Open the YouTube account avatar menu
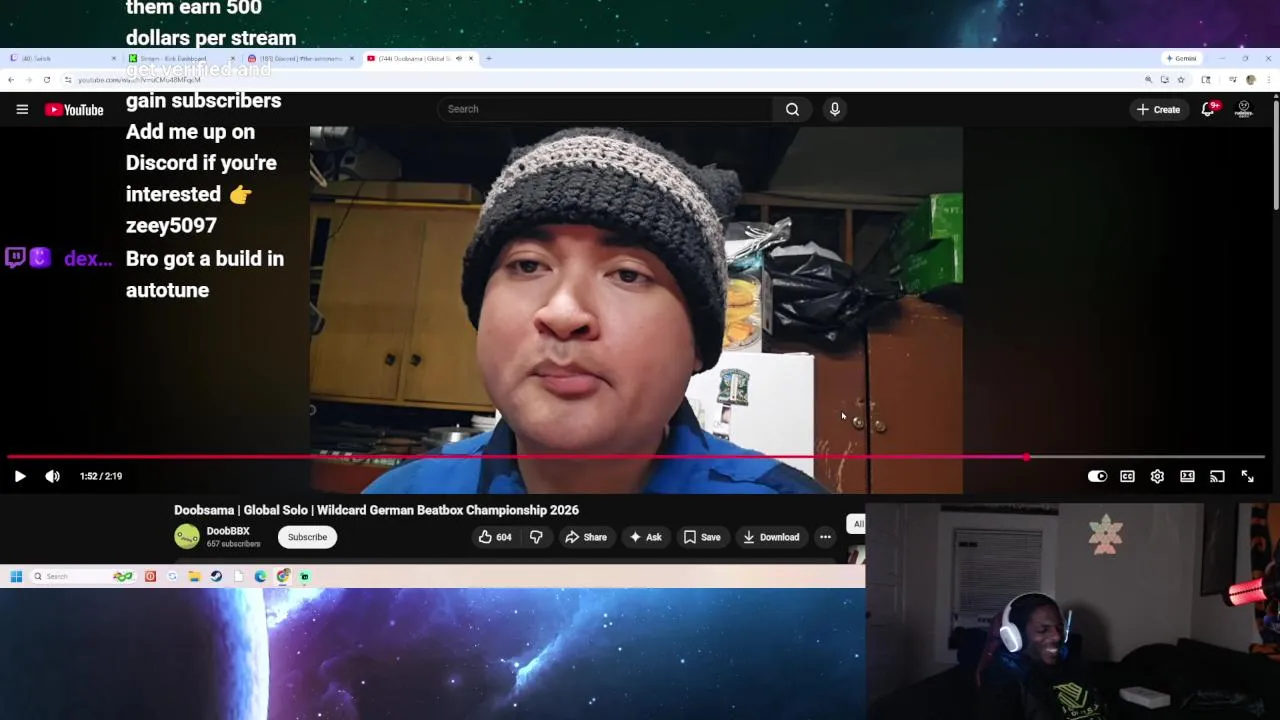Viewport: 1280px width, 720px height. pyautogui.click(x=1244, y=109)
